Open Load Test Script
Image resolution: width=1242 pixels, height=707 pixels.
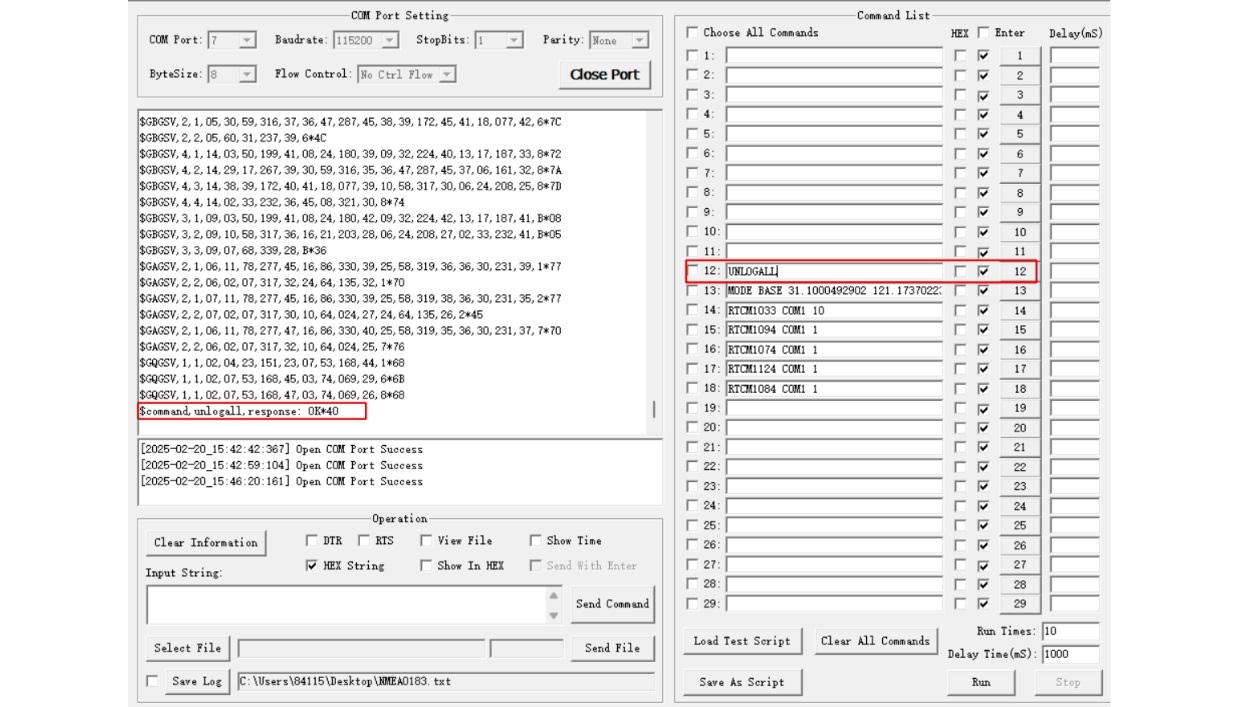coord(741,642)
